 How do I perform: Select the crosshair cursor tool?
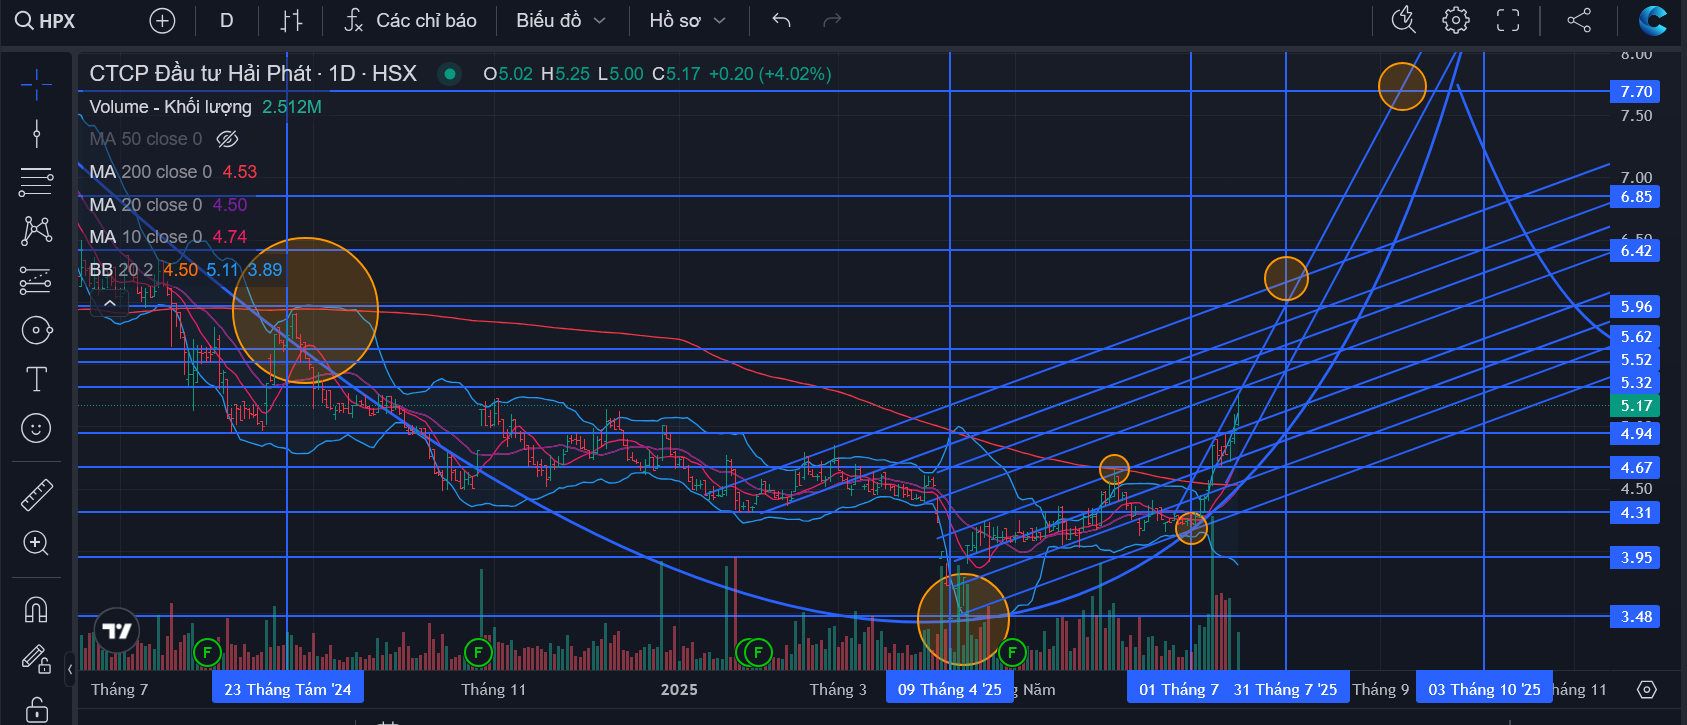coord(36,84)
